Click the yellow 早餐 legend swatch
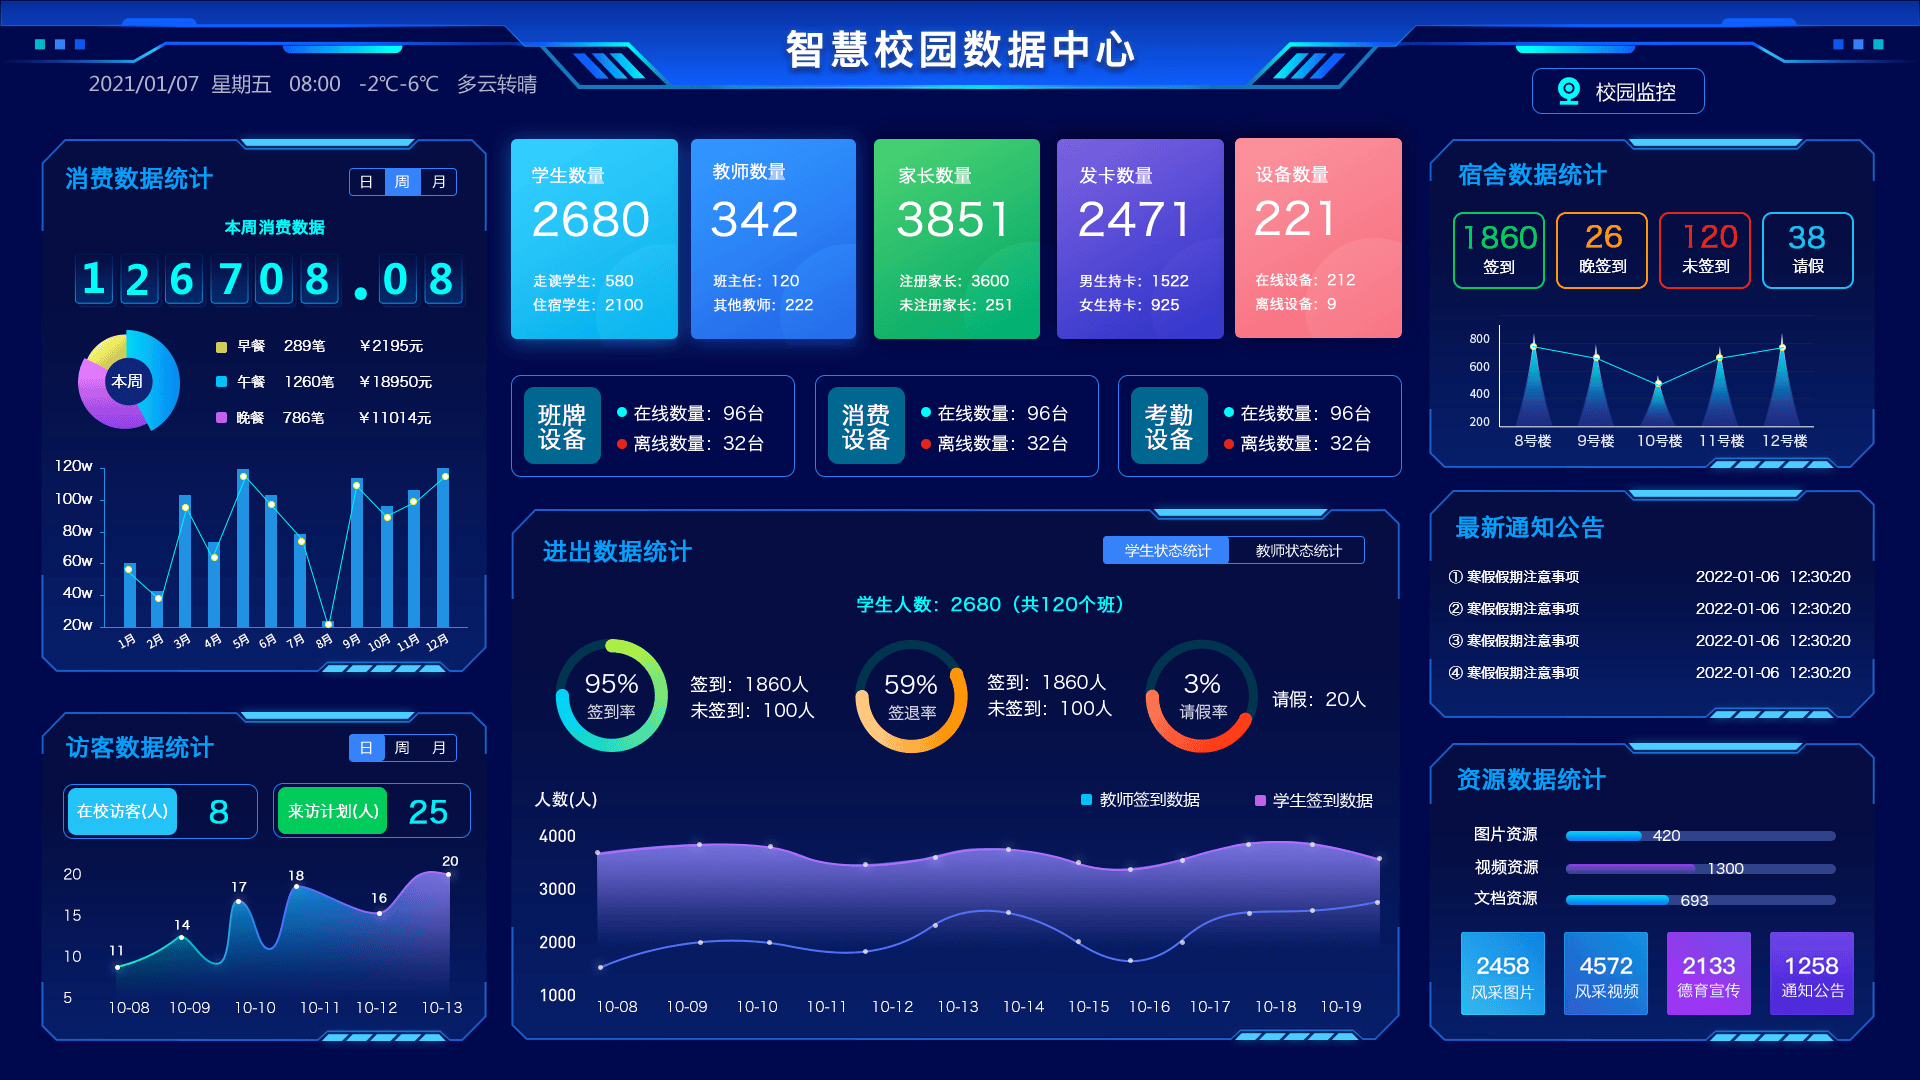The image size is (1920, 1080). (221, 347)
